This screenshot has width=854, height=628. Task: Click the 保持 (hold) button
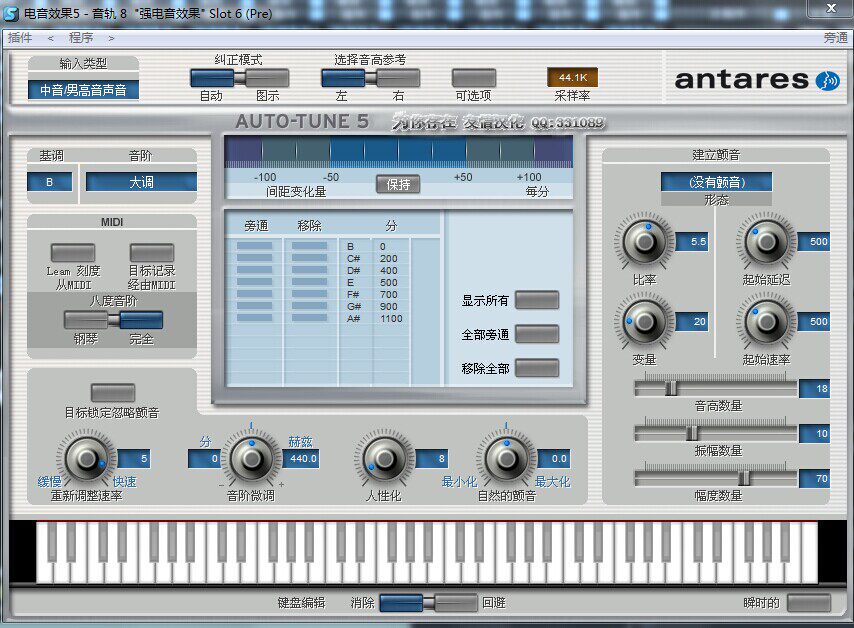click(398, 185)
